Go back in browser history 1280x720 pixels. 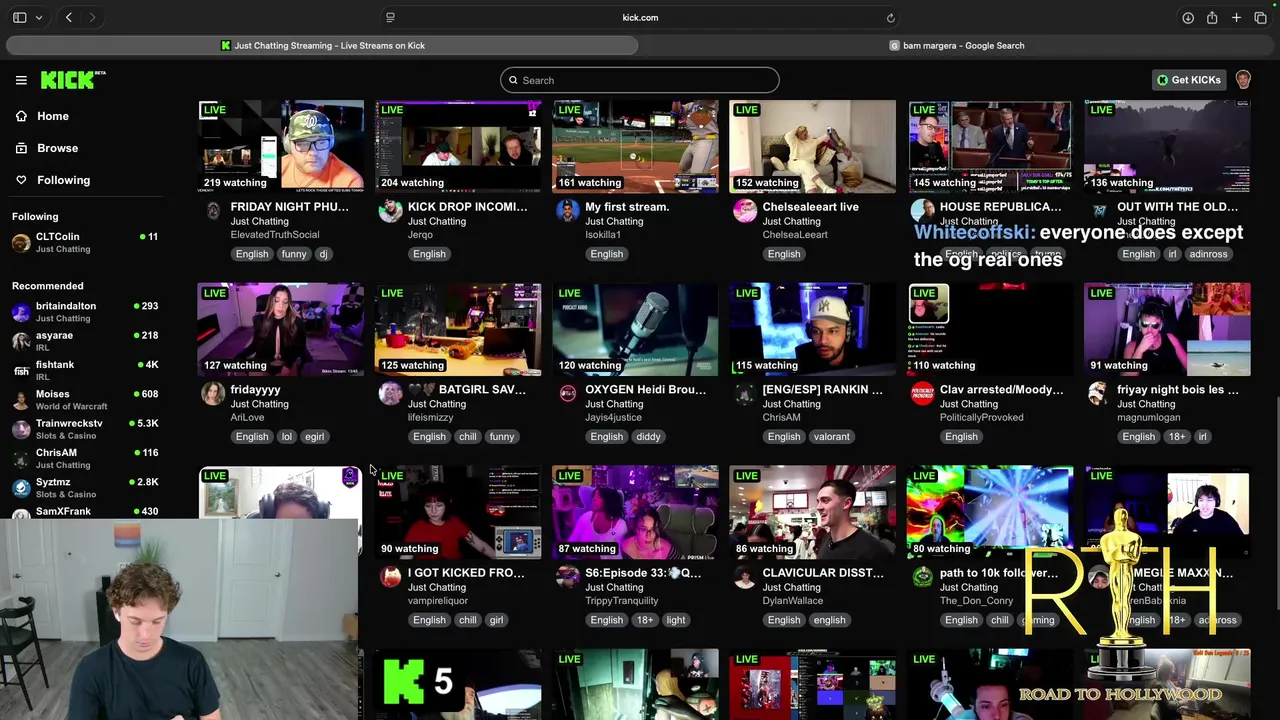tap(69, 17)
